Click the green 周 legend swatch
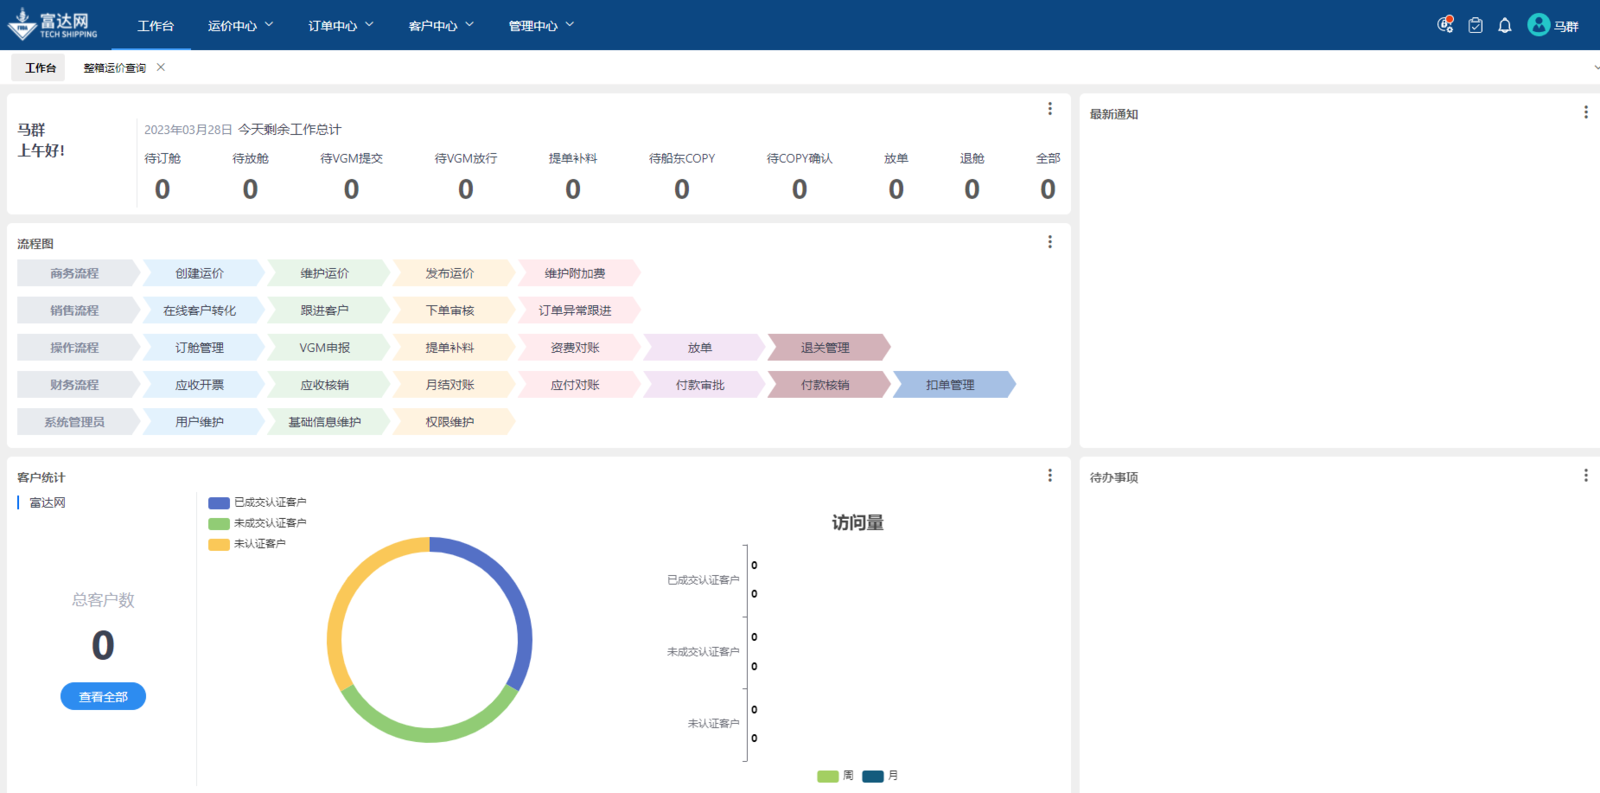Screen dimensions: 1600x793 tap(827, 776)
